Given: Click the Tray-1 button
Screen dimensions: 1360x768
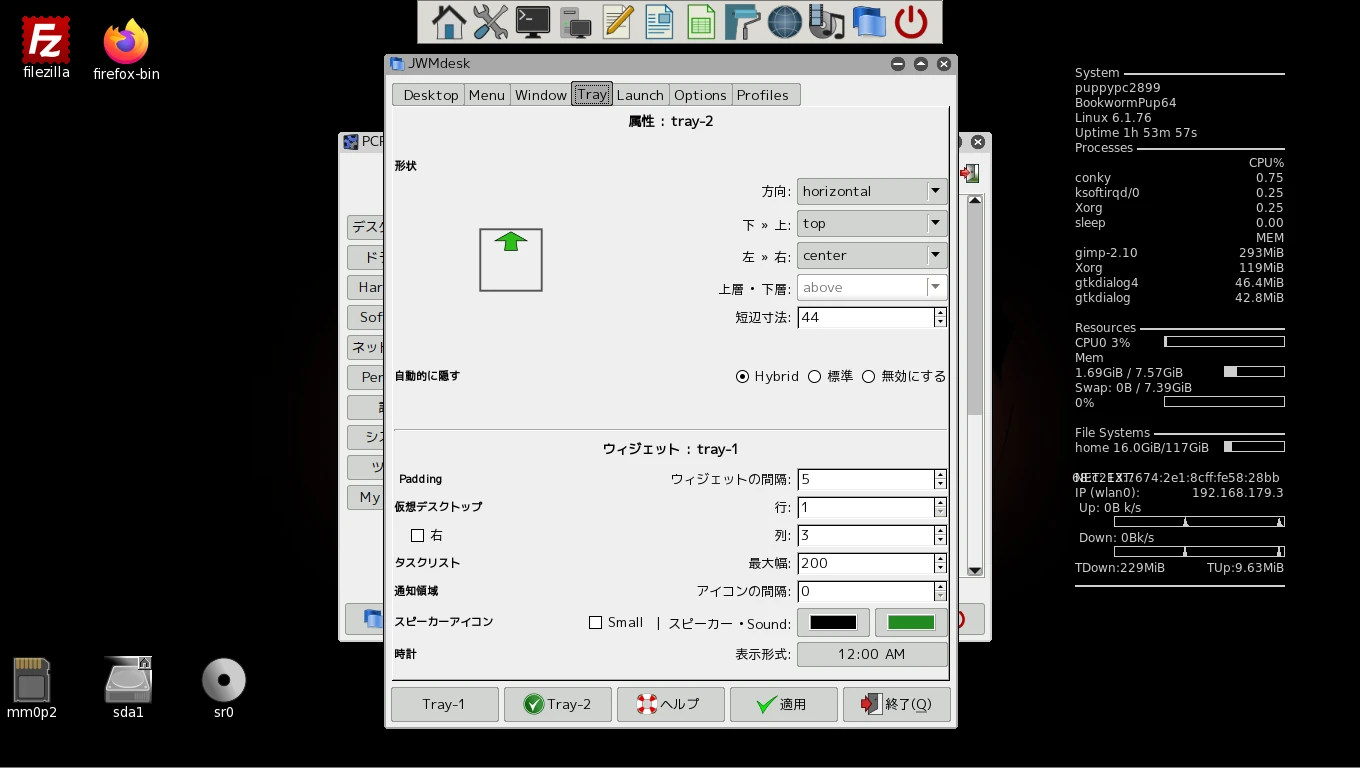Looking at the screenshot, I should coord(444,704).
